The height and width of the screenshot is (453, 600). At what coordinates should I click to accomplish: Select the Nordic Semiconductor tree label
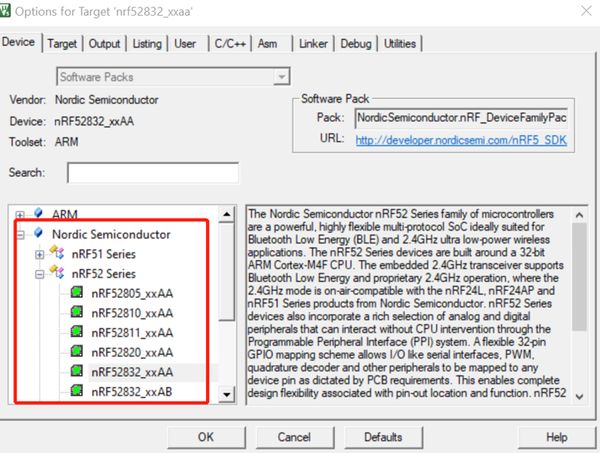(x=111, y=234)
